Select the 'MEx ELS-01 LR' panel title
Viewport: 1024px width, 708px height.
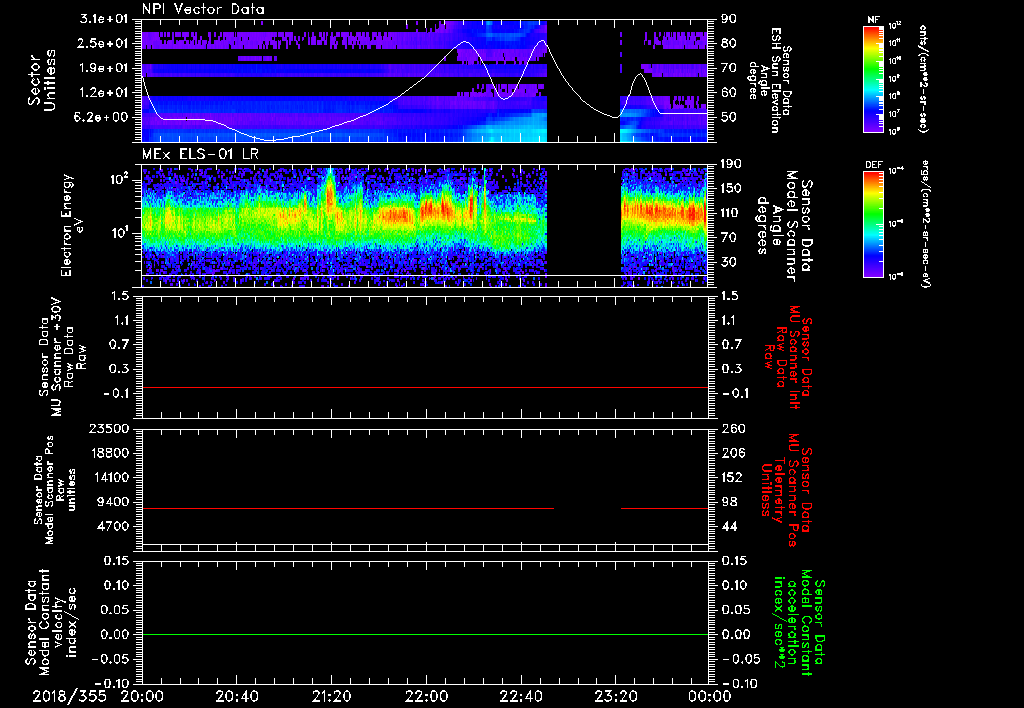coord(200,154)
